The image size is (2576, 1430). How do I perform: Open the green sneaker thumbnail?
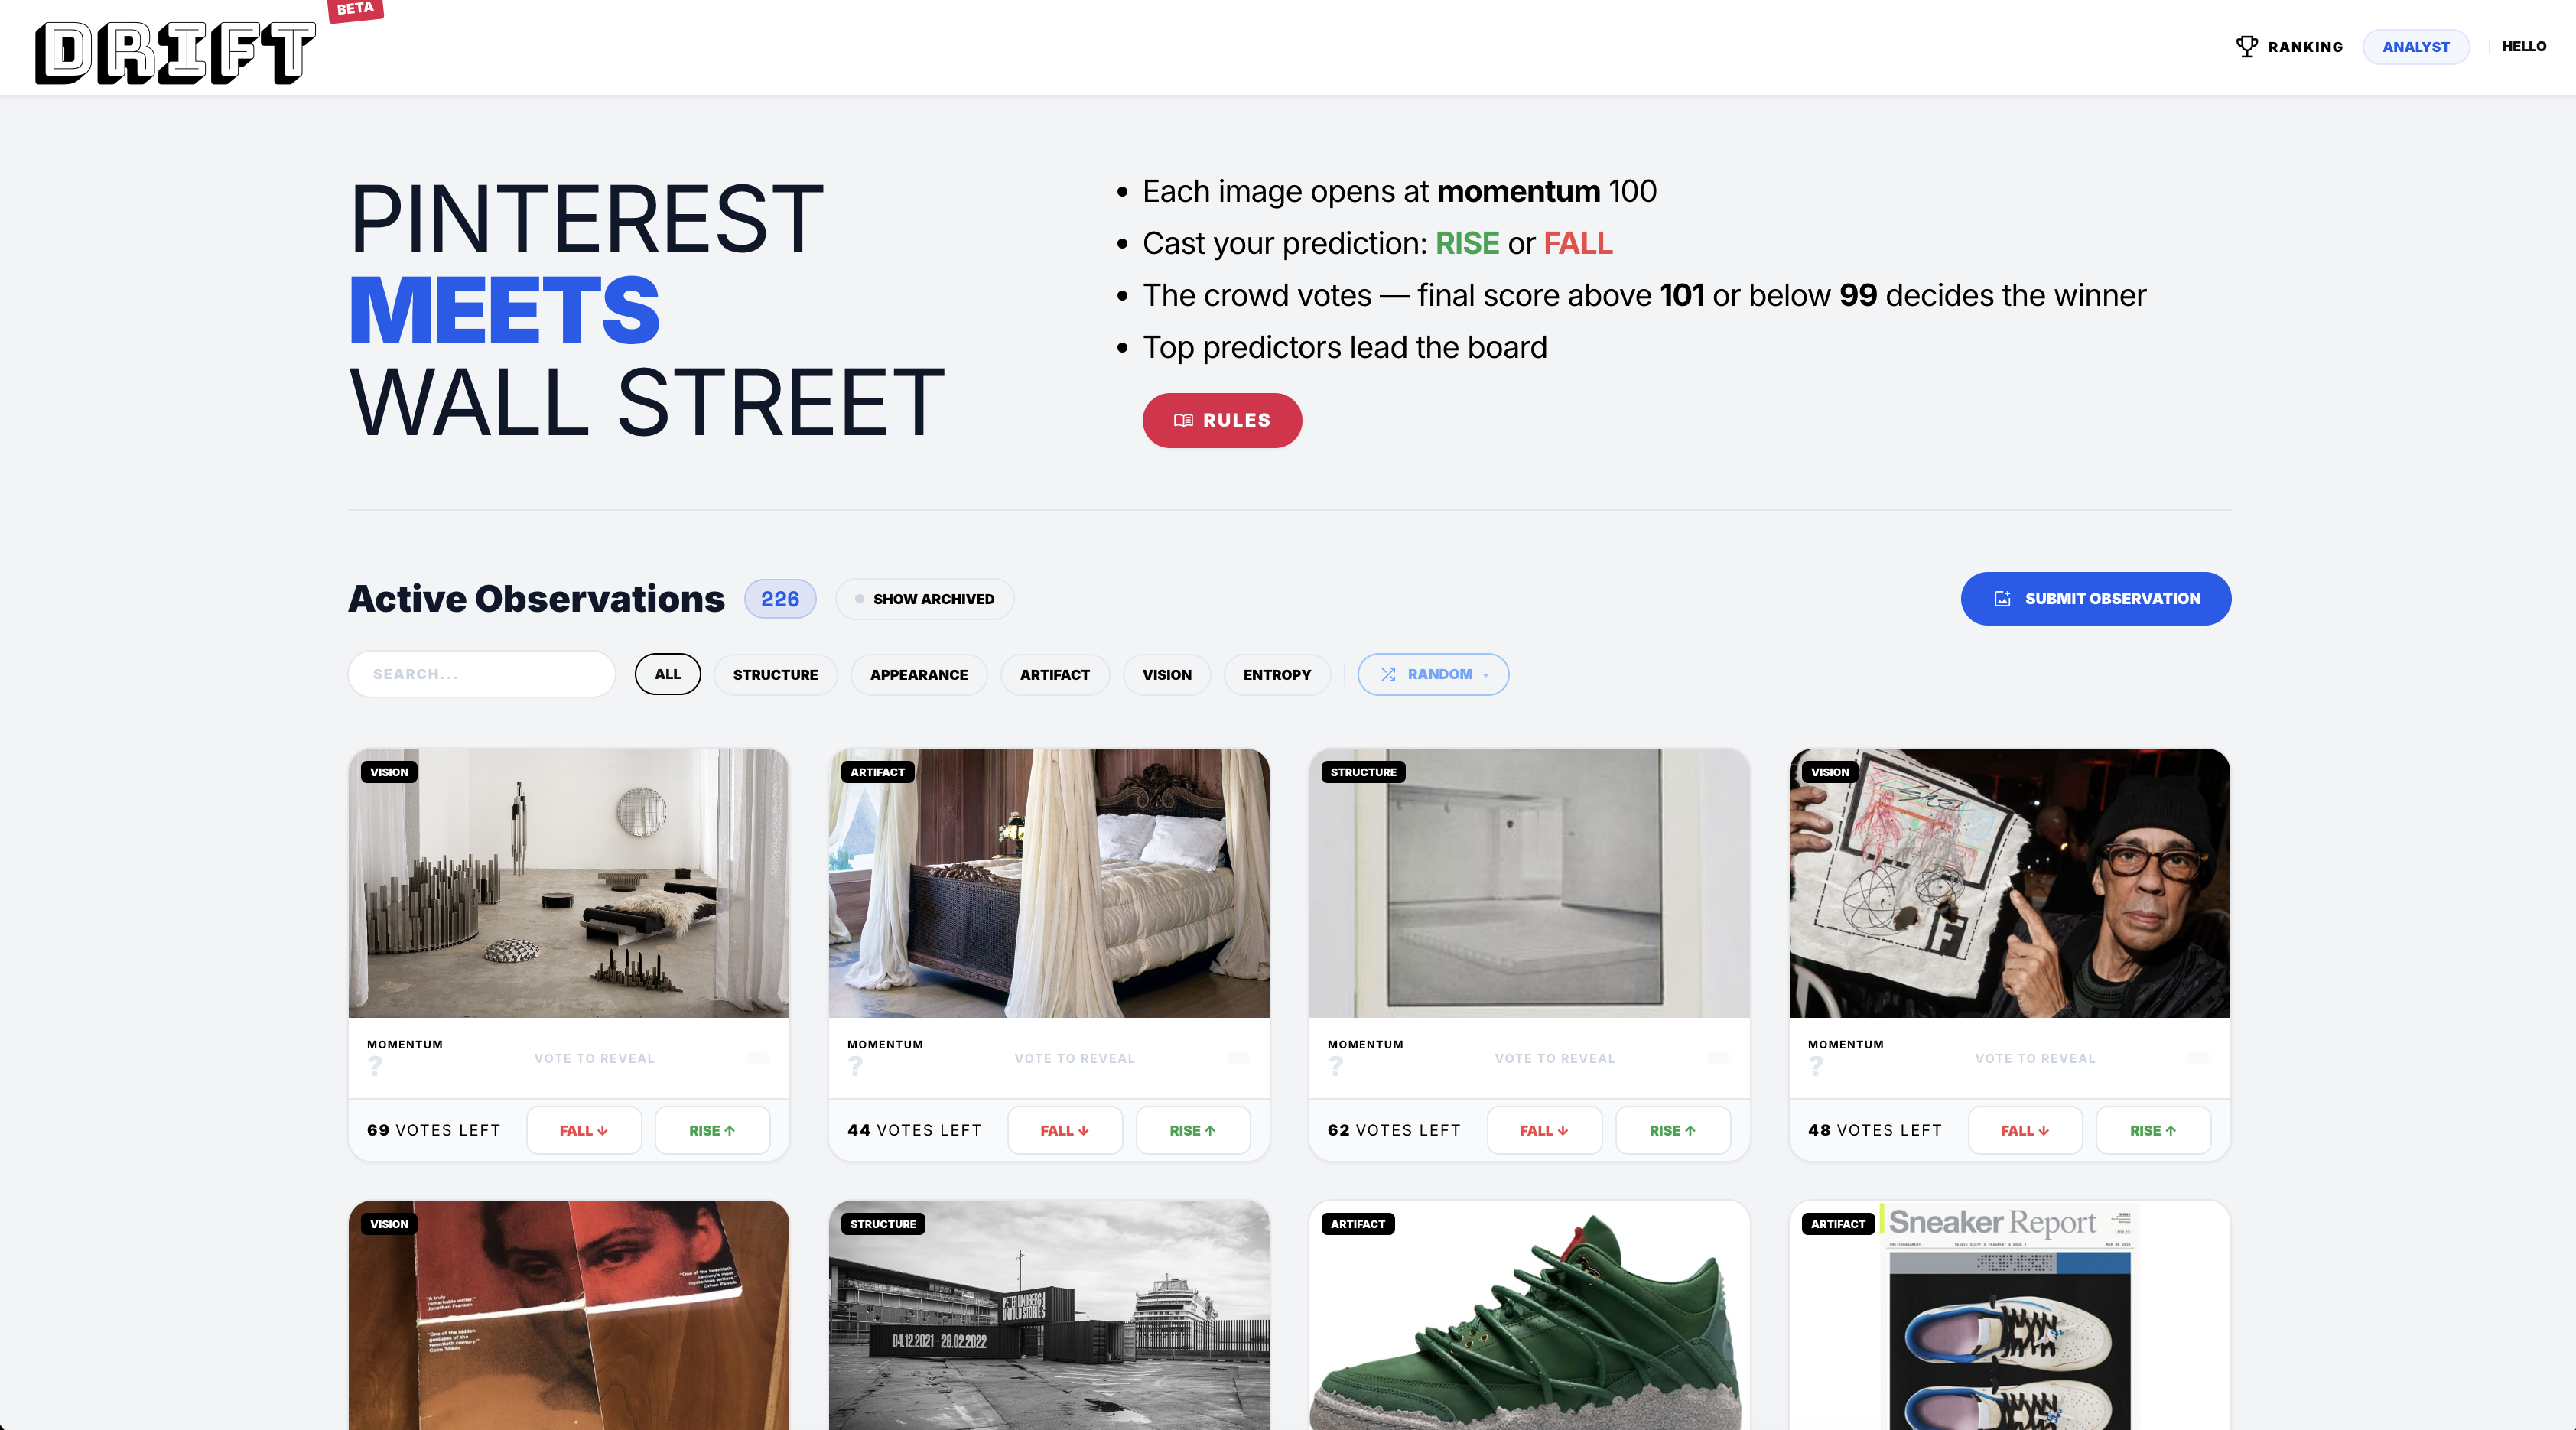click(1529, 1315)
